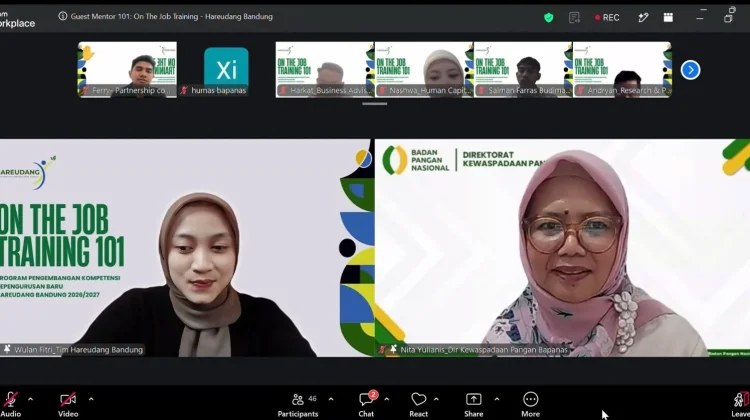Image resolution: width=750 pixels, height=420 pixels.
Task: Click Nita Yulianis name label
Action: point(484,350)
